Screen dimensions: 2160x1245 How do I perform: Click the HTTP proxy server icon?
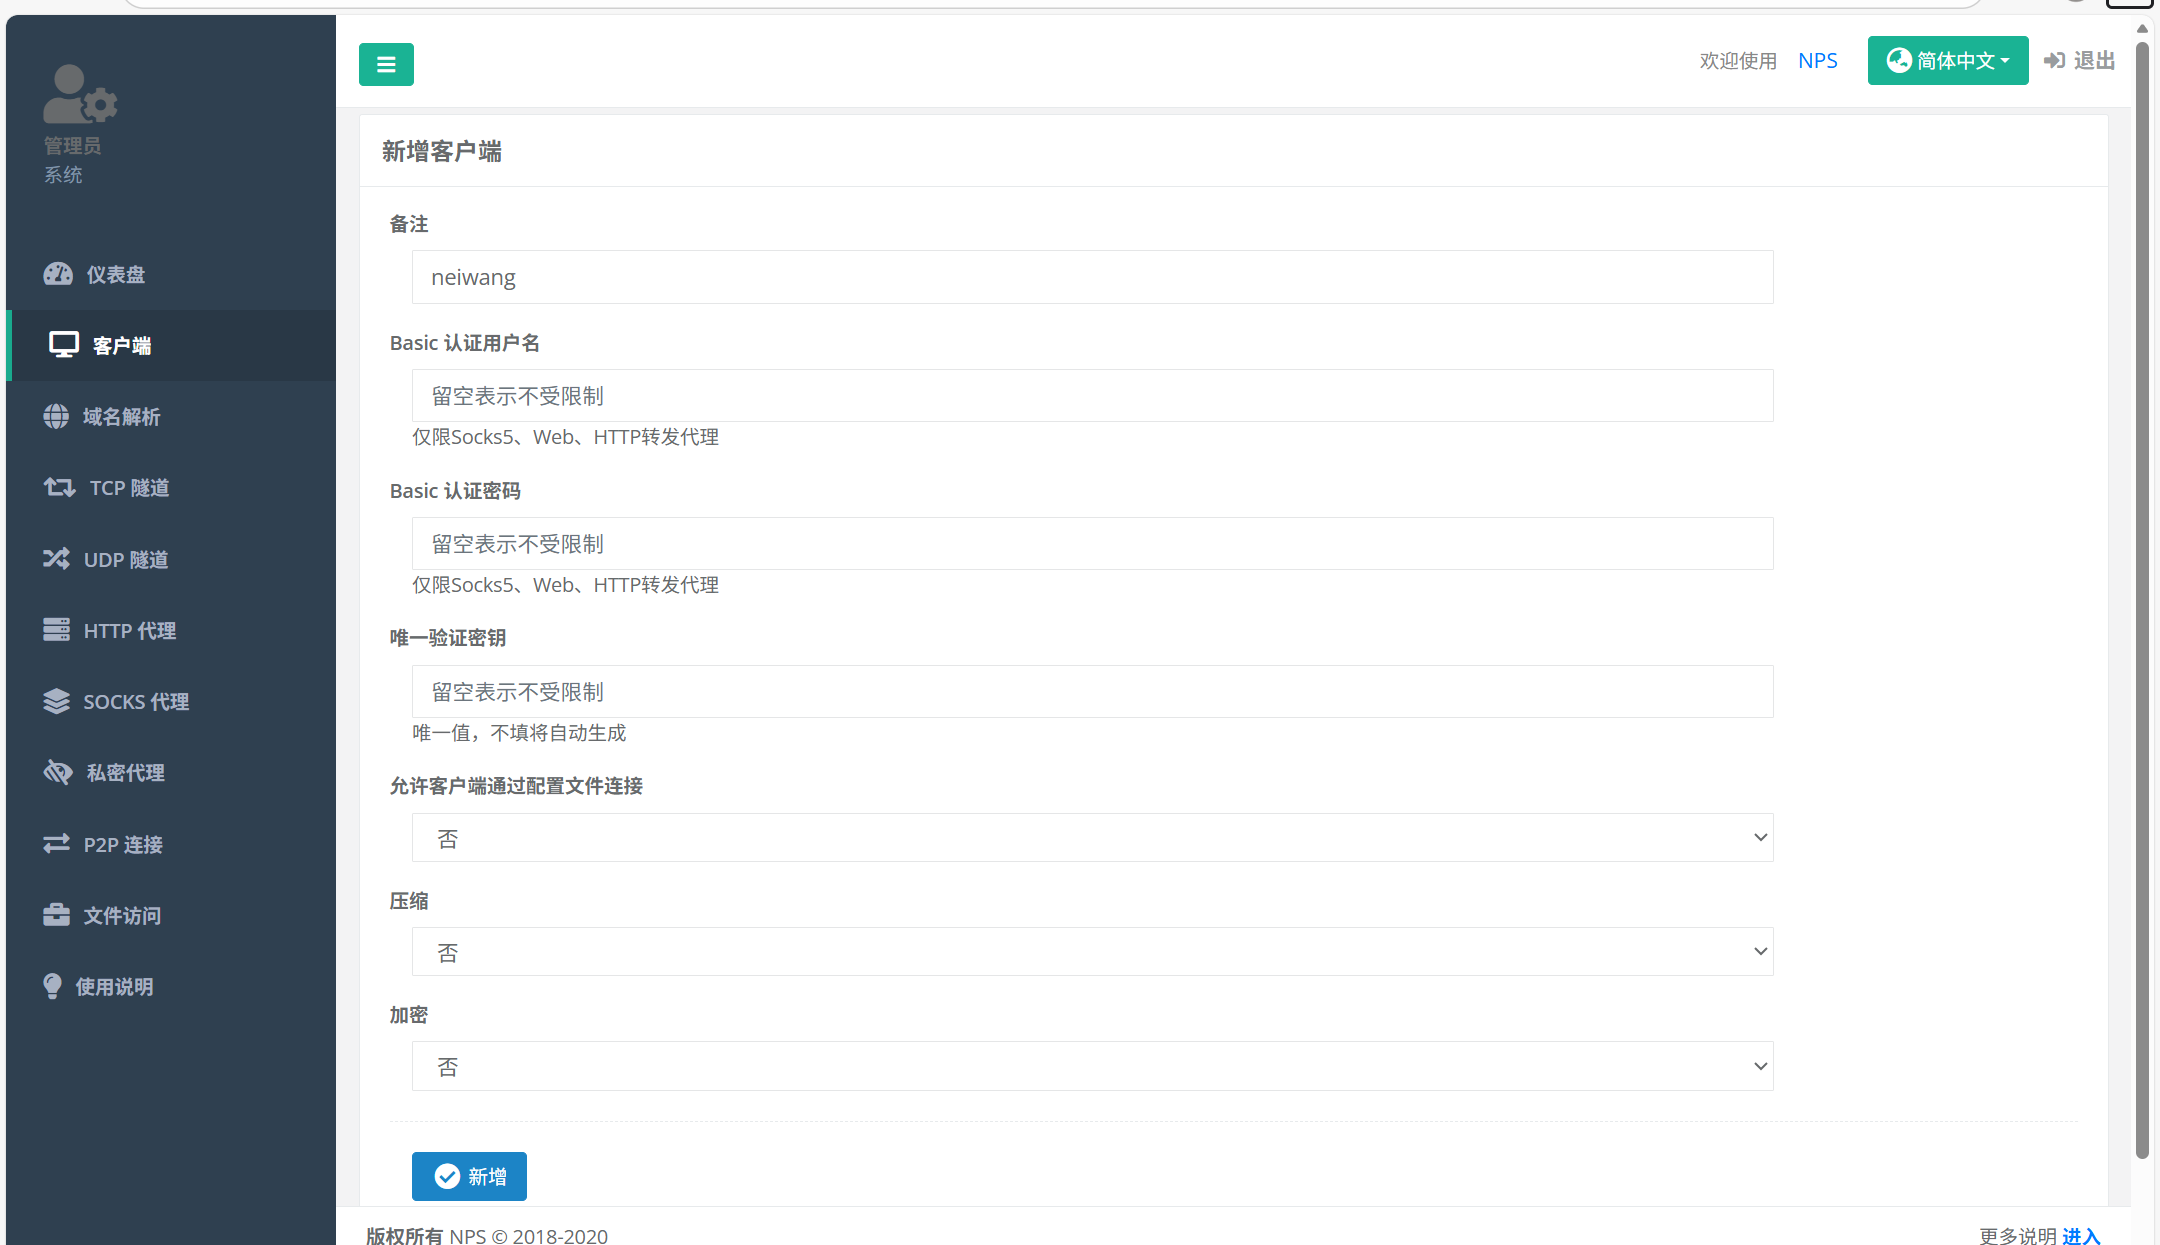click(56, 630)
